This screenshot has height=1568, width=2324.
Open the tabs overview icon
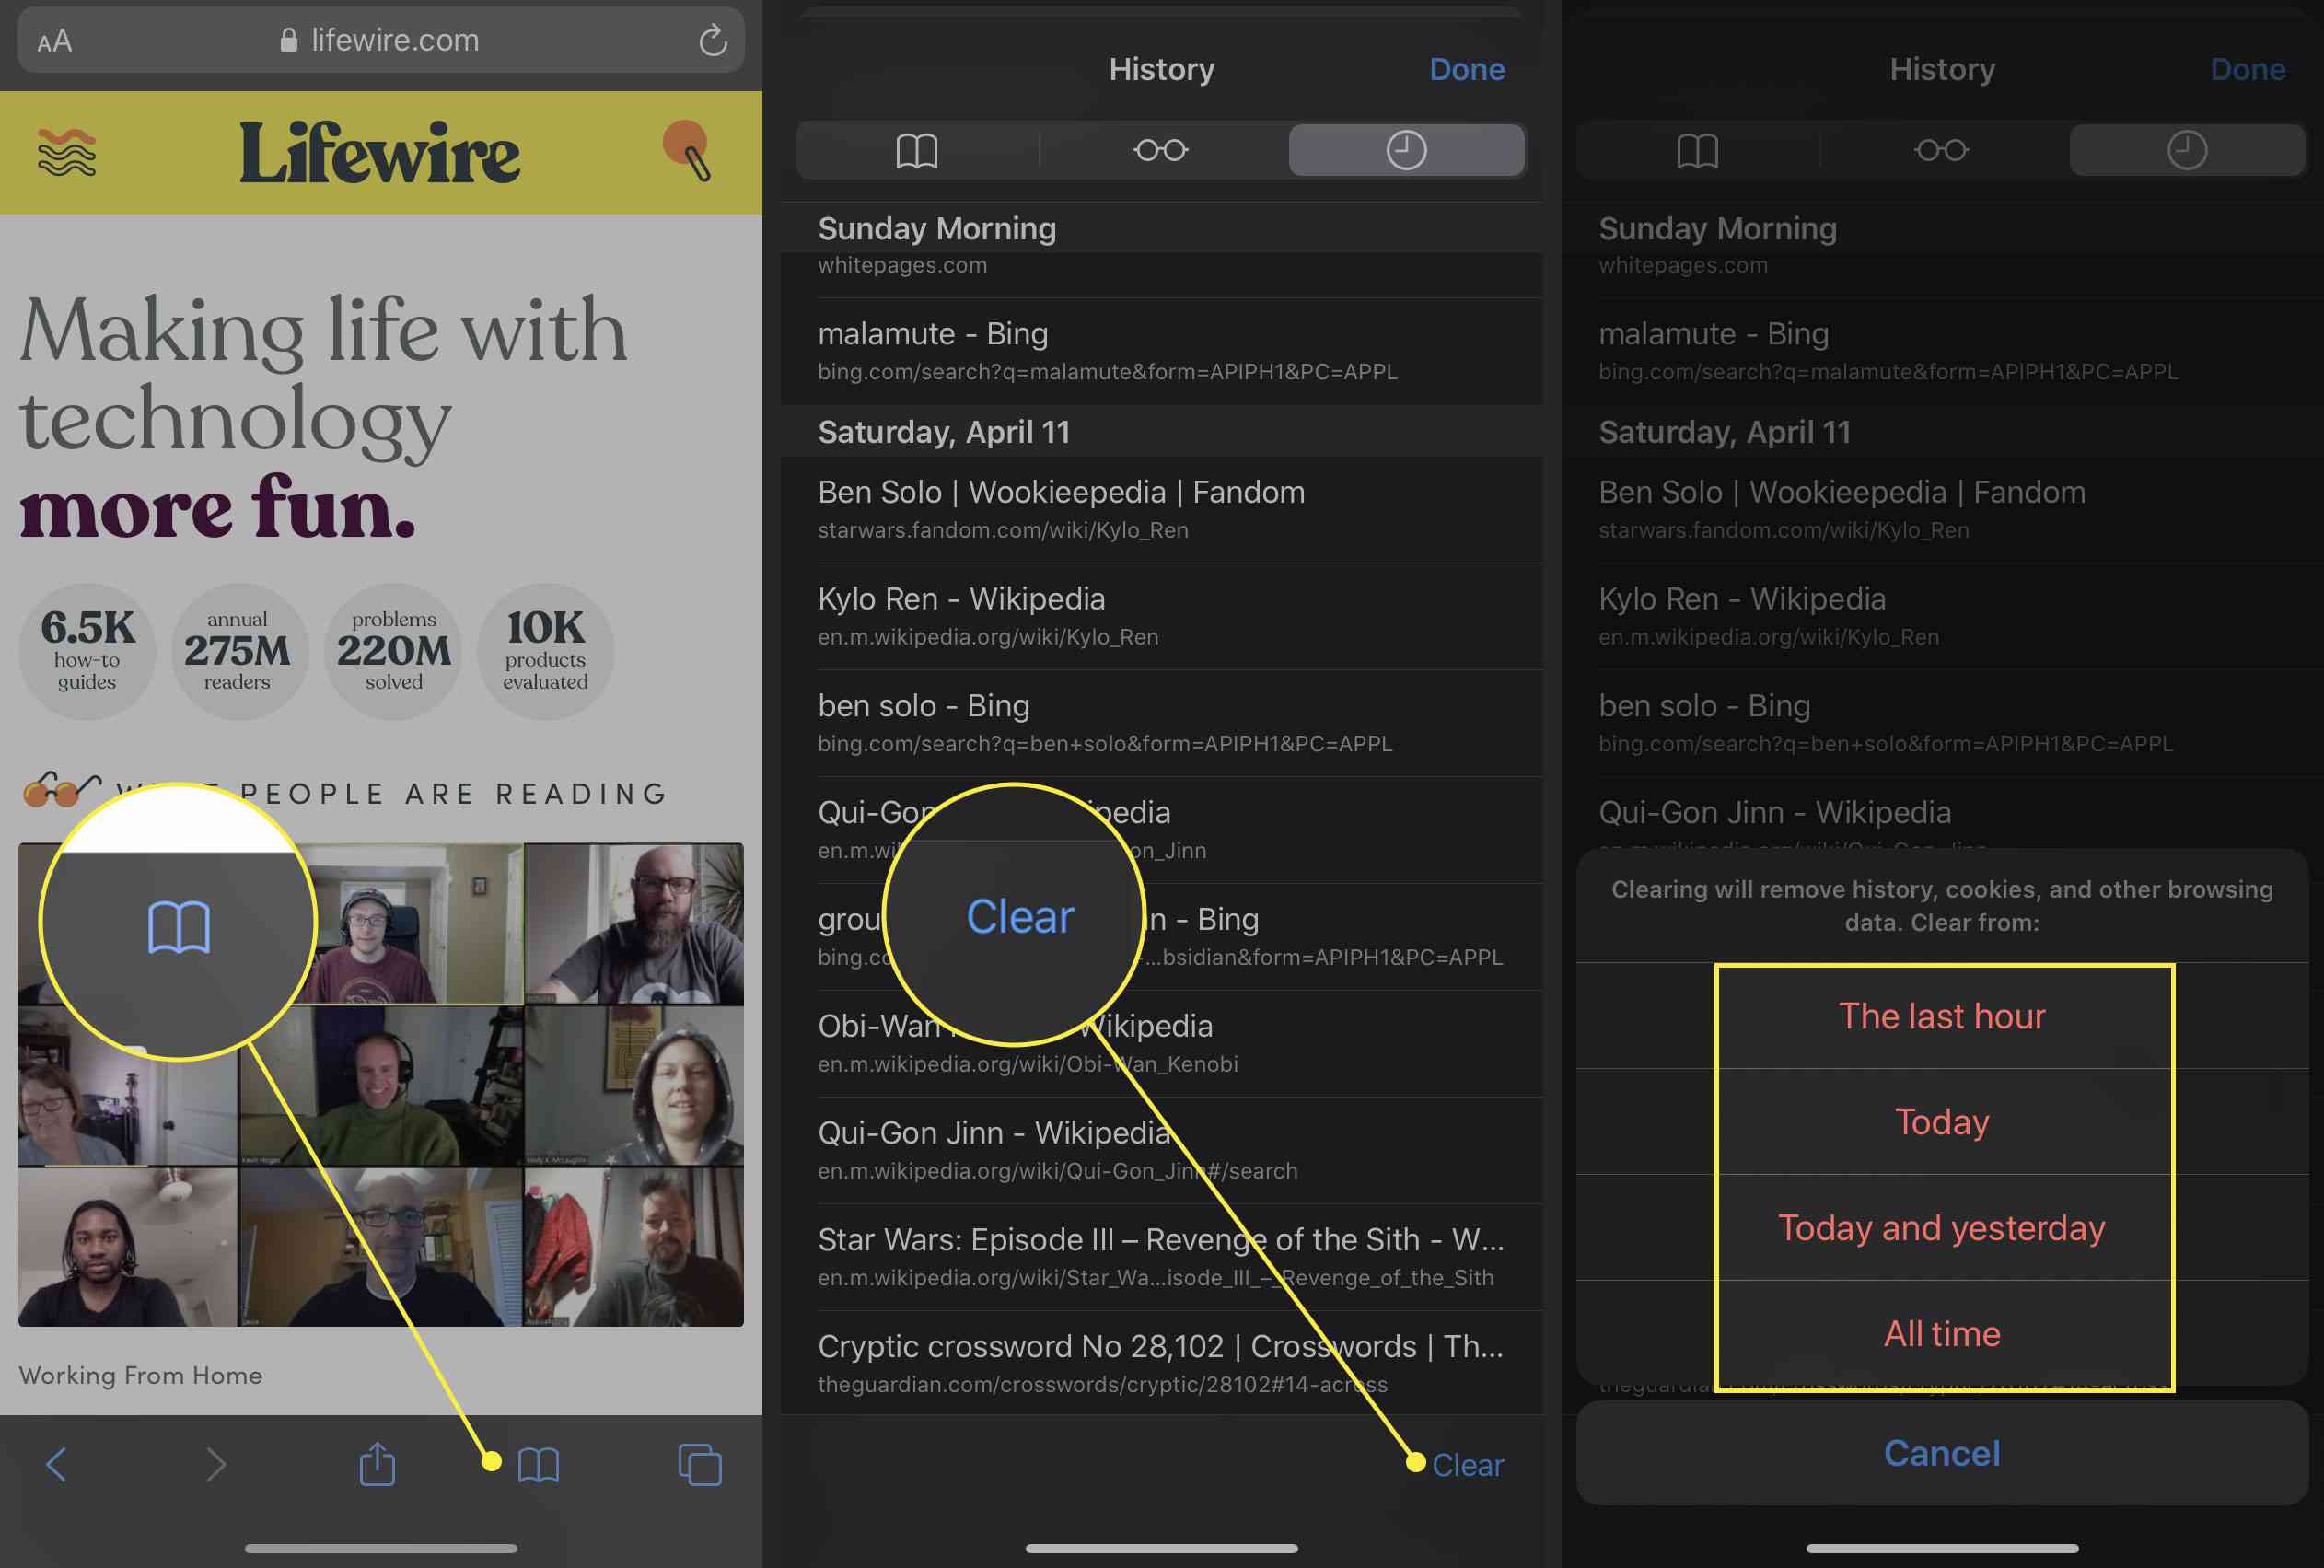pyautogui.click(x=700, y=1465)
